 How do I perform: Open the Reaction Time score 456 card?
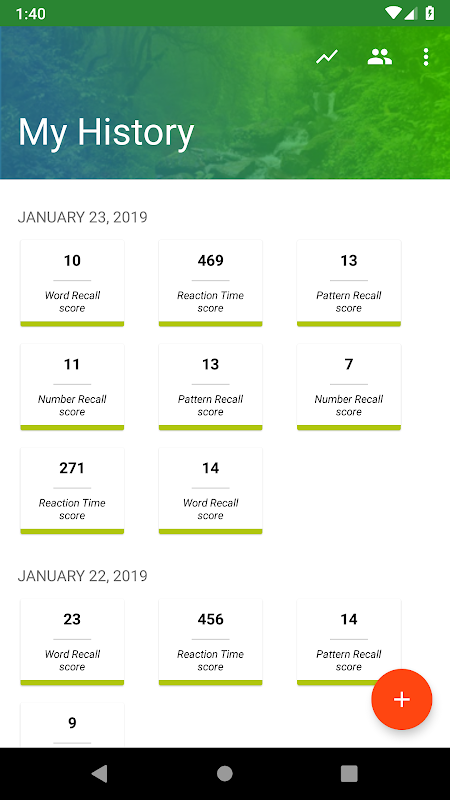tap(210, 642)
